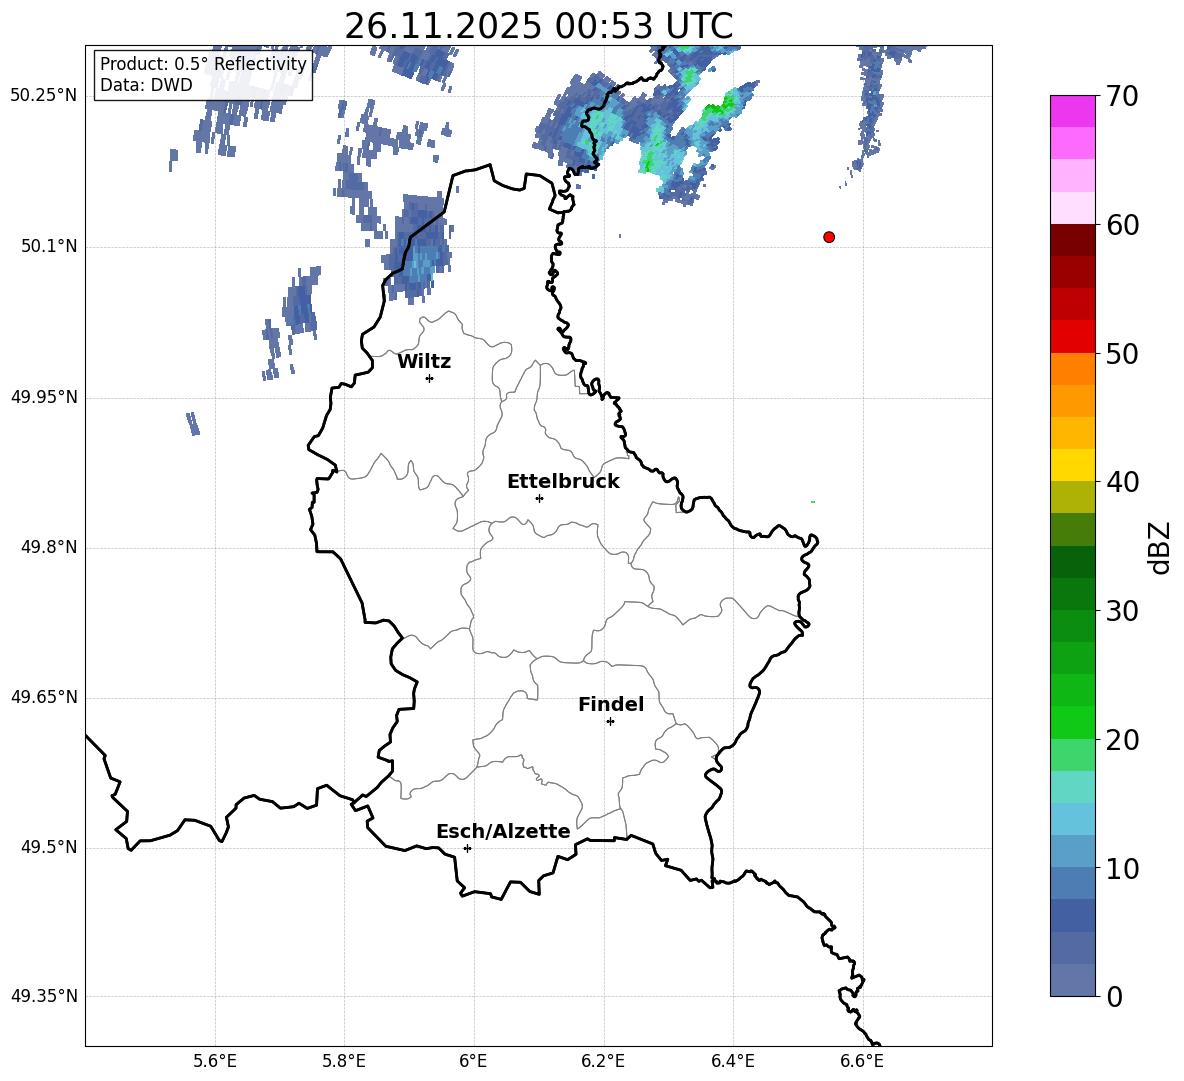Click the 10 colorbar tick label
Screen dimensions: 1184x1081
(x=1122, y=868)
